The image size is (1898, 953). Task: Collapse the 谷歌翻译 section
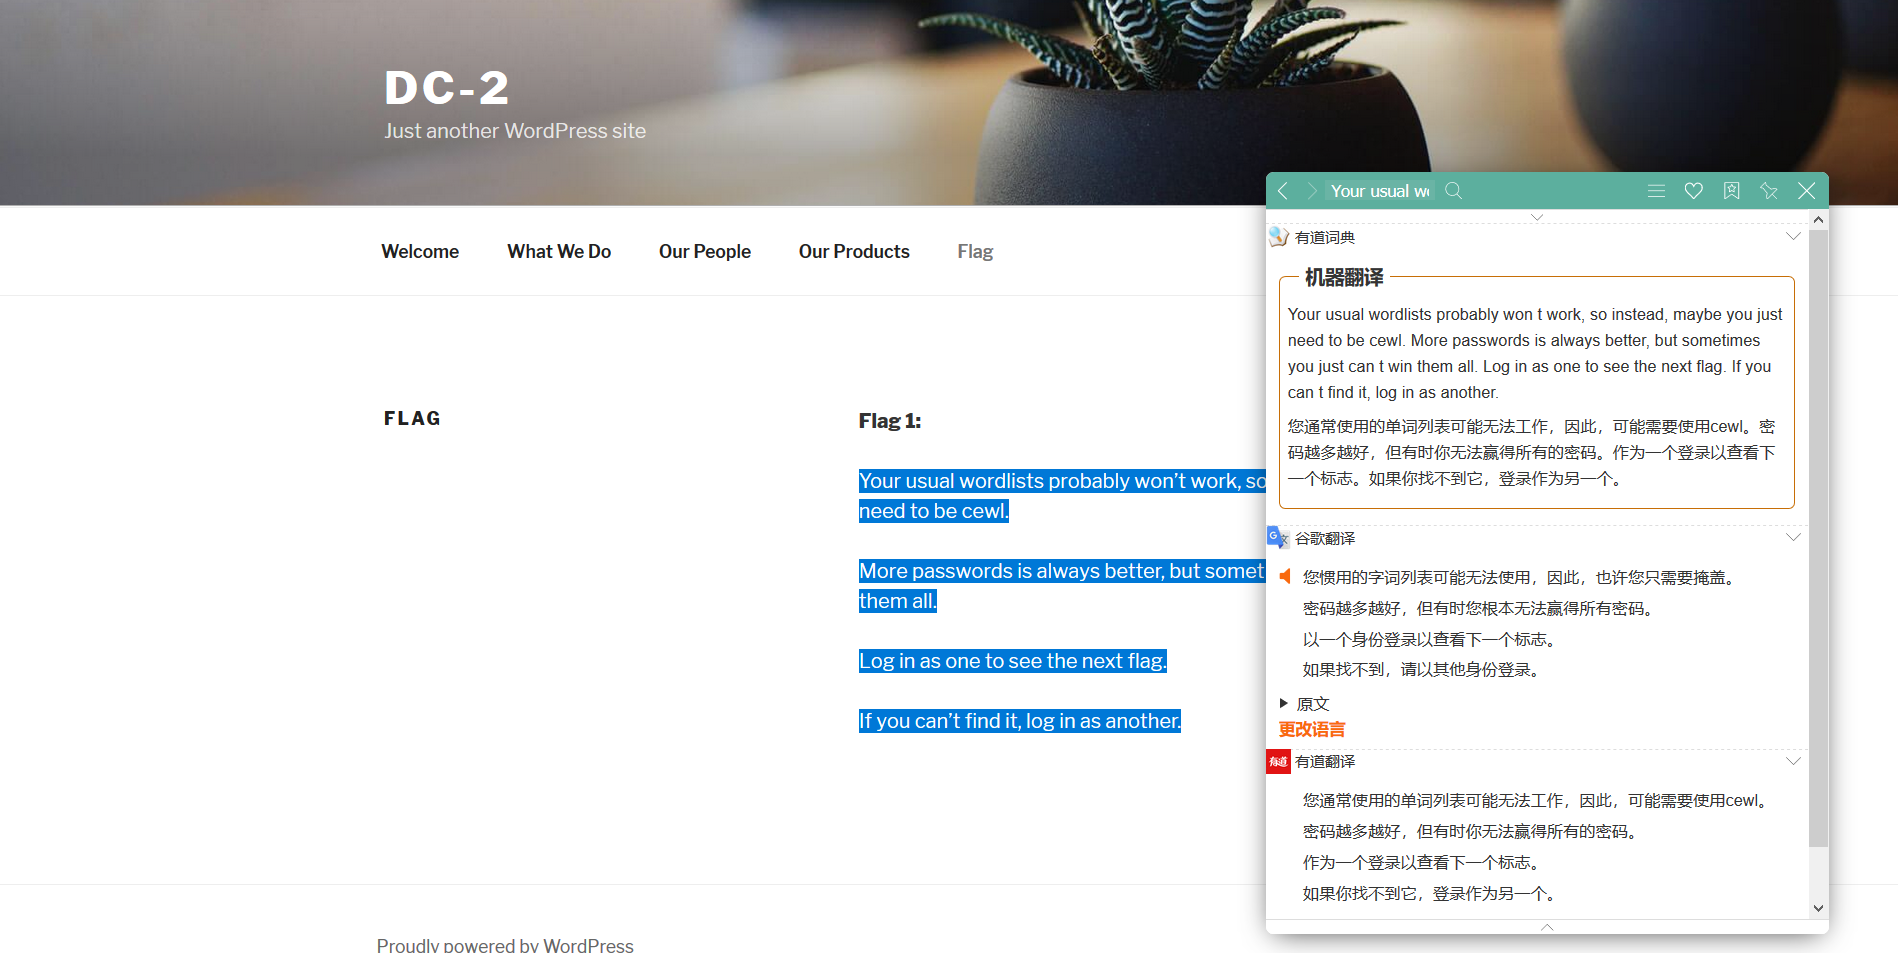[1793, 538]
